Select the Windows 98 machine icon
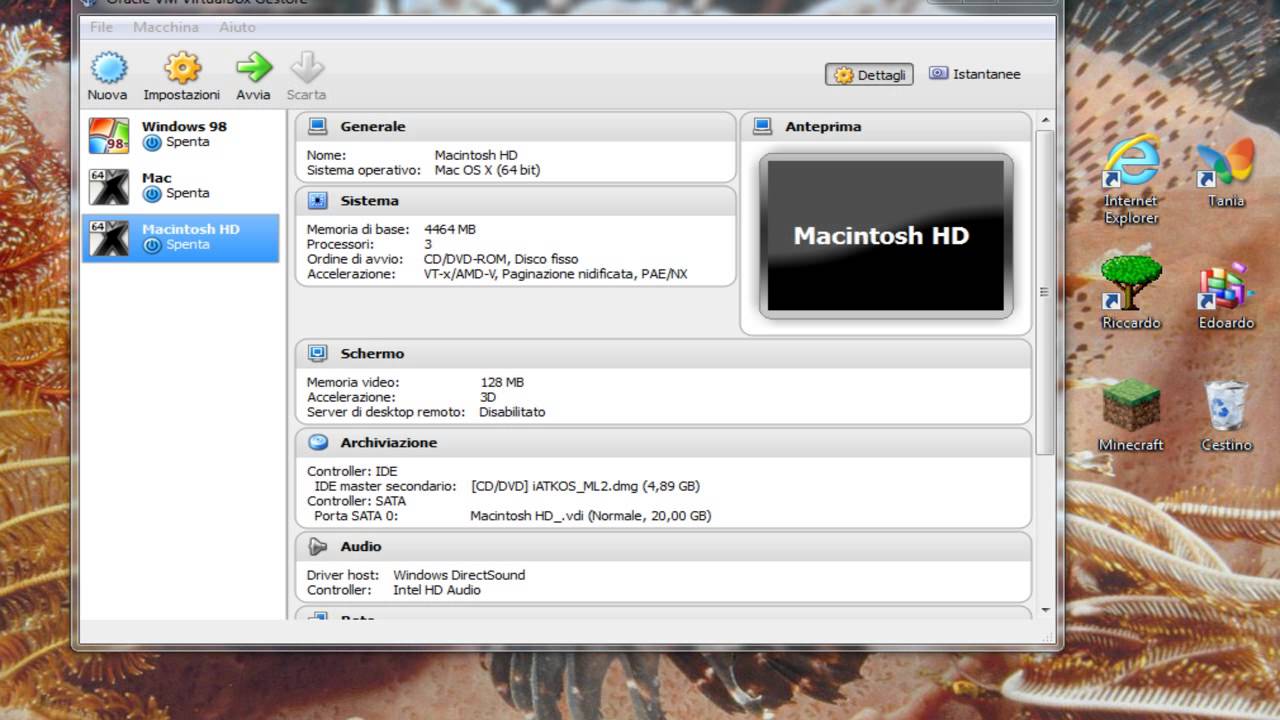The image size is (1280, 720). click(x=108, y=135)
